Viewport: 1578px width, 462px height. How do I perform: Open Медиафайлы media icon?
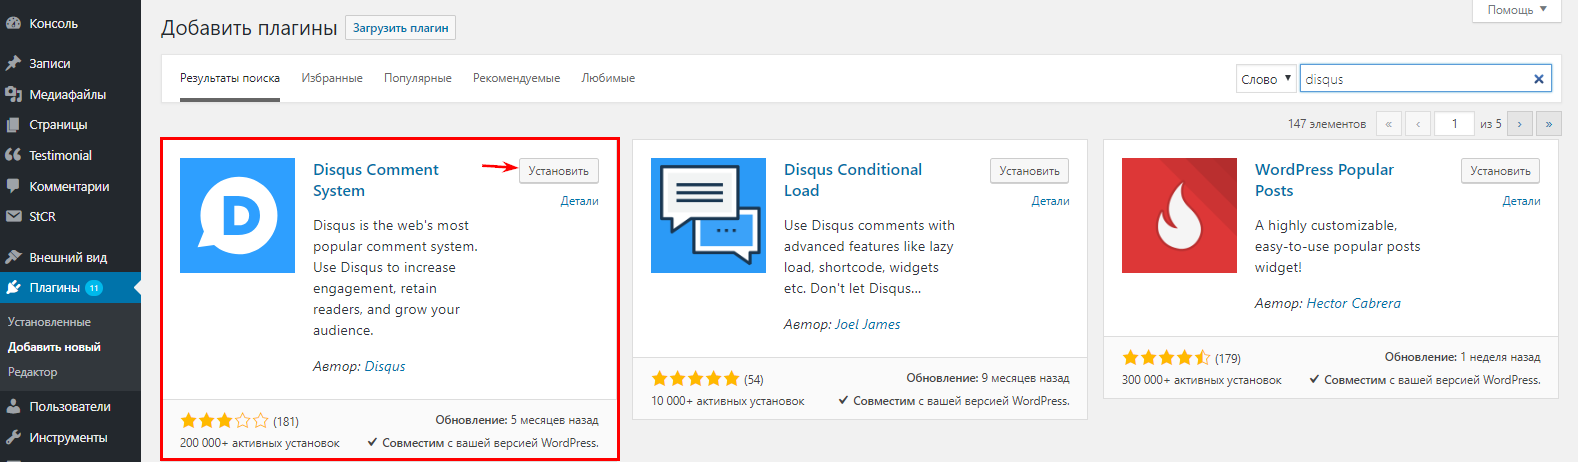pos(13,94)
